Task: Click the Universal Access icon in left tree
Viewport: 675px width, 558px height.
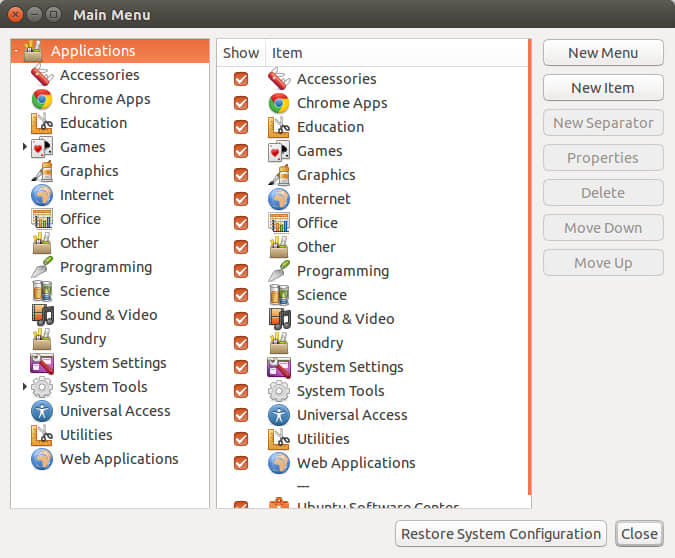Action: pos(42,411)
